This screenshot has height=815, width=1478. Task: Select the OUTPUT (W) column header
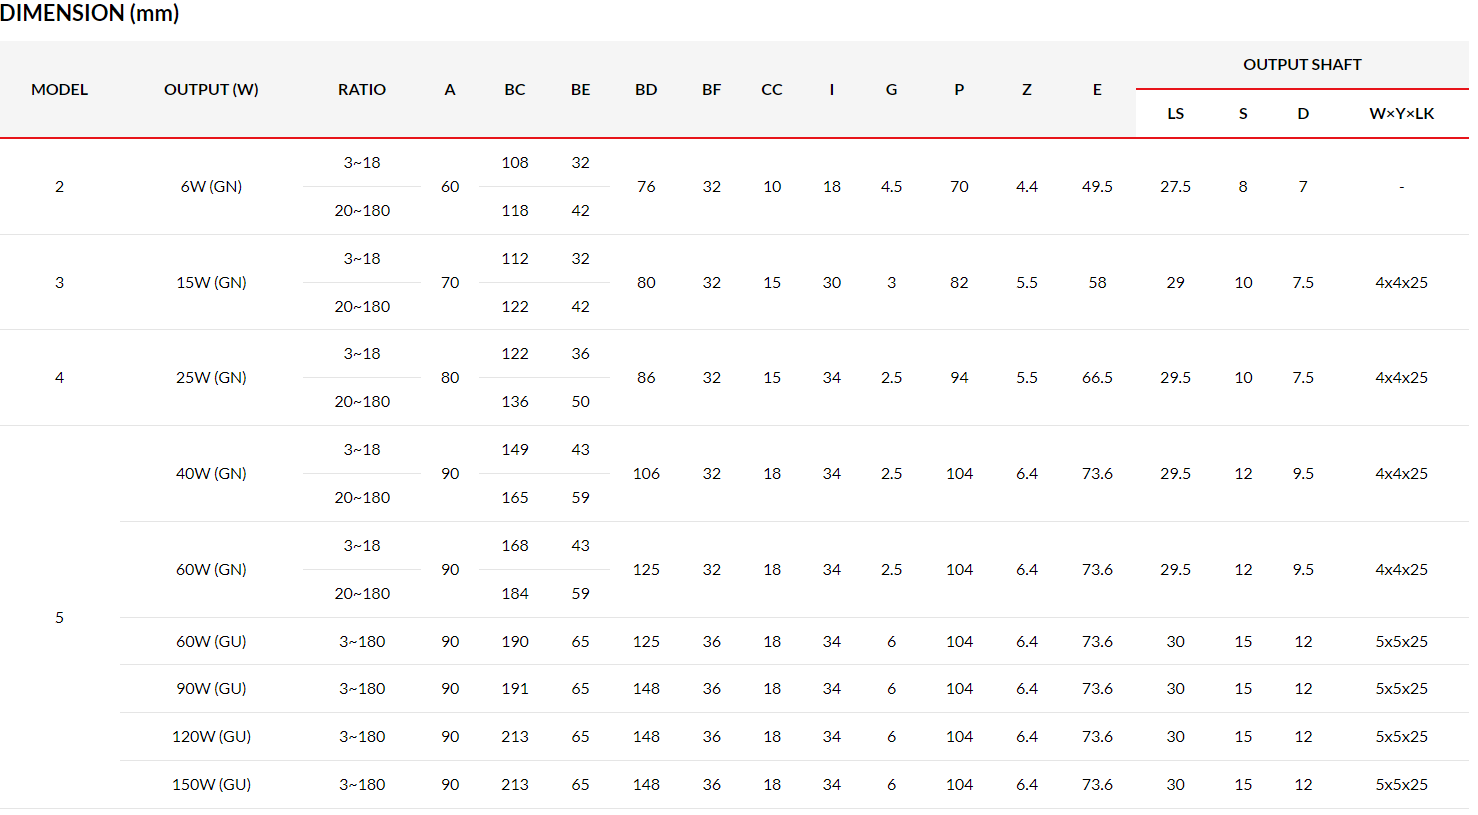point(211,89)
